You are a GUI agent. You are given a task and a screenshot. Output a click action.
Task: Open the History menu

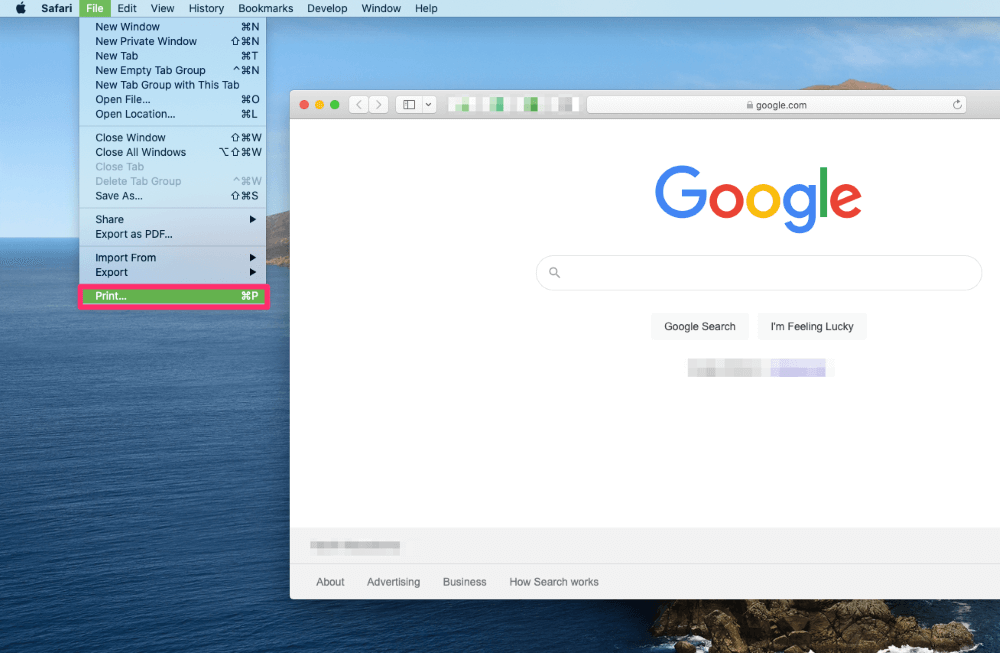206,8
